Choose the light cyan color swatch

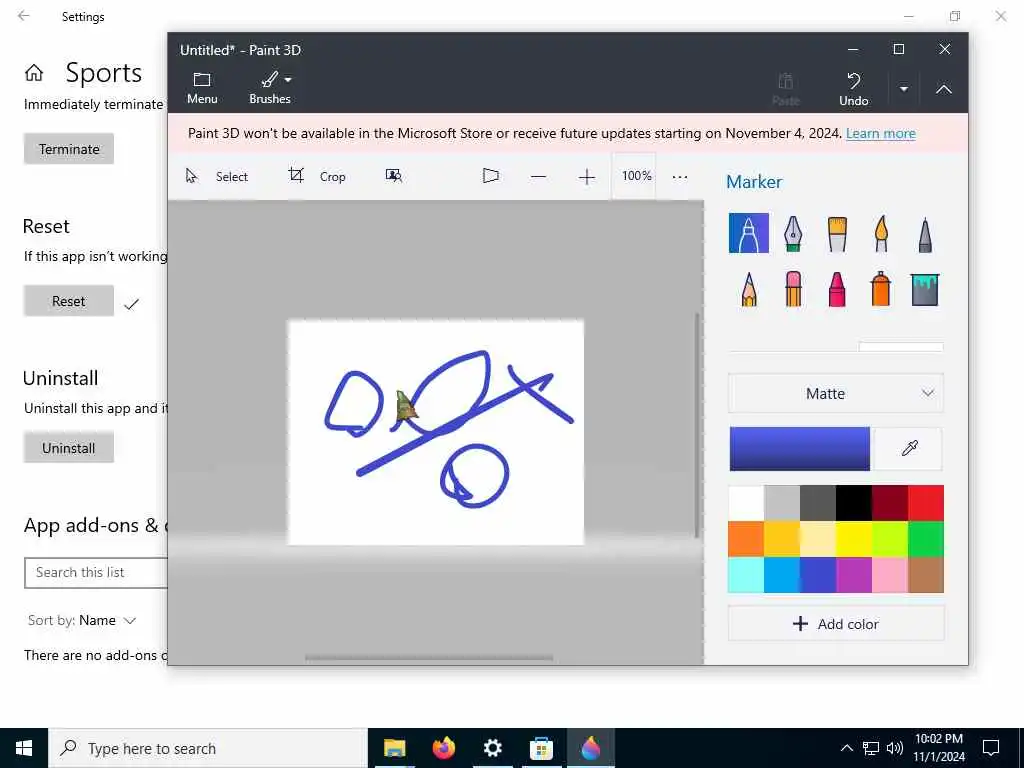(x=746, y=575)
